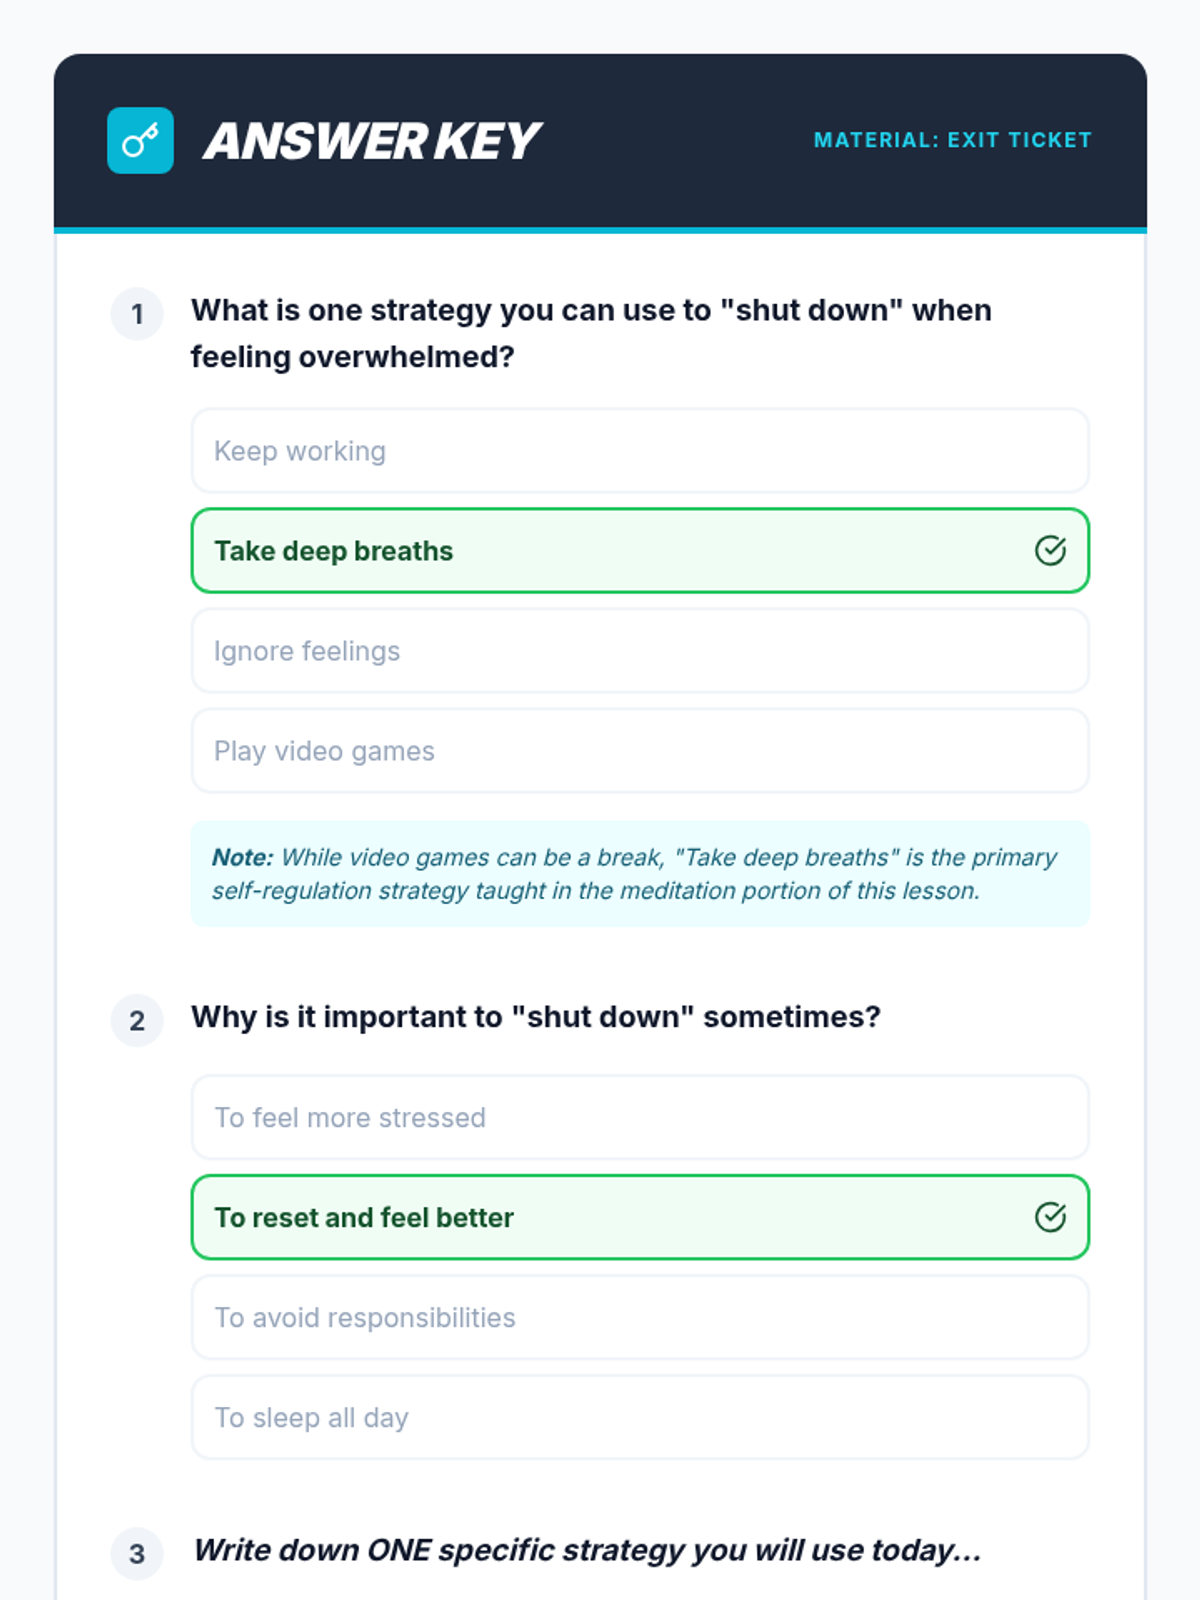The width and height of the screenshot is (1200, 1600).
Task: Click the question 1 prompt text
Action: tap(591, 333)
